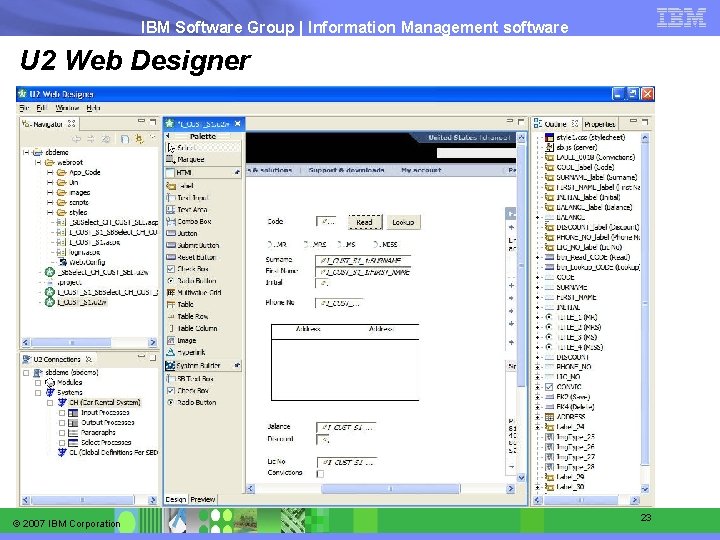Click the Outline vertical scrollbar down arrow

[645, 489]
